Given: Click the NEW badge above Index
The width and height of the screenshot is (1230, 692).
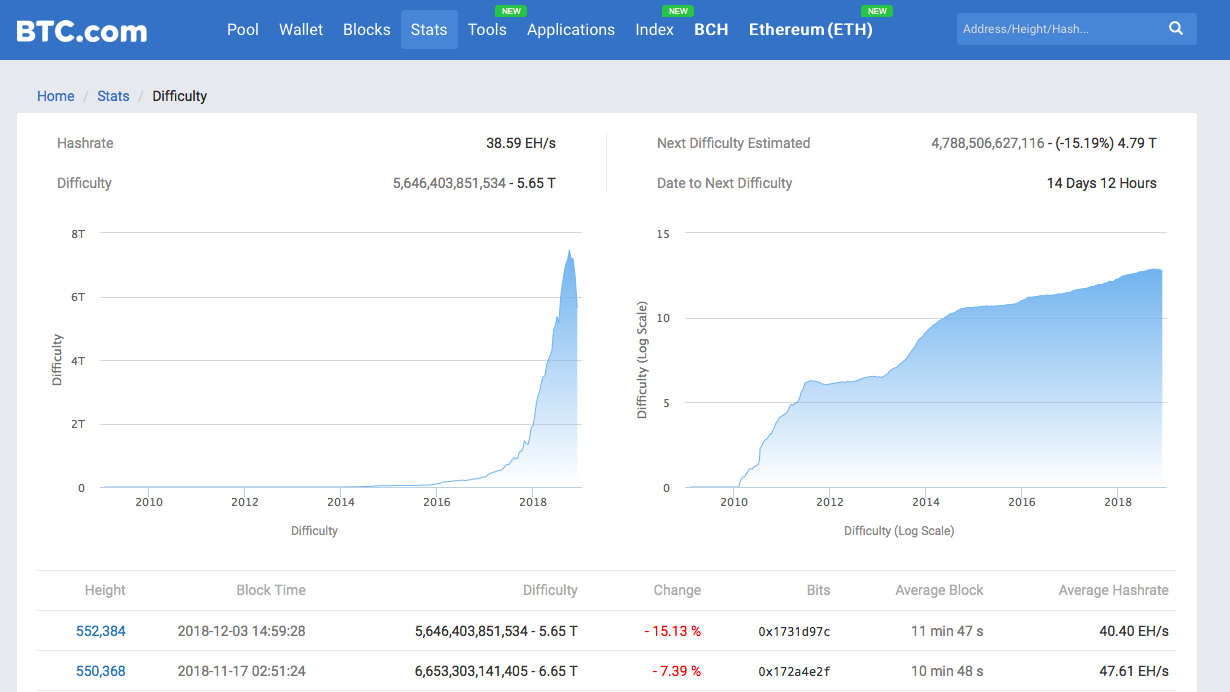Looking at the screenshot, I should [678, 11].
